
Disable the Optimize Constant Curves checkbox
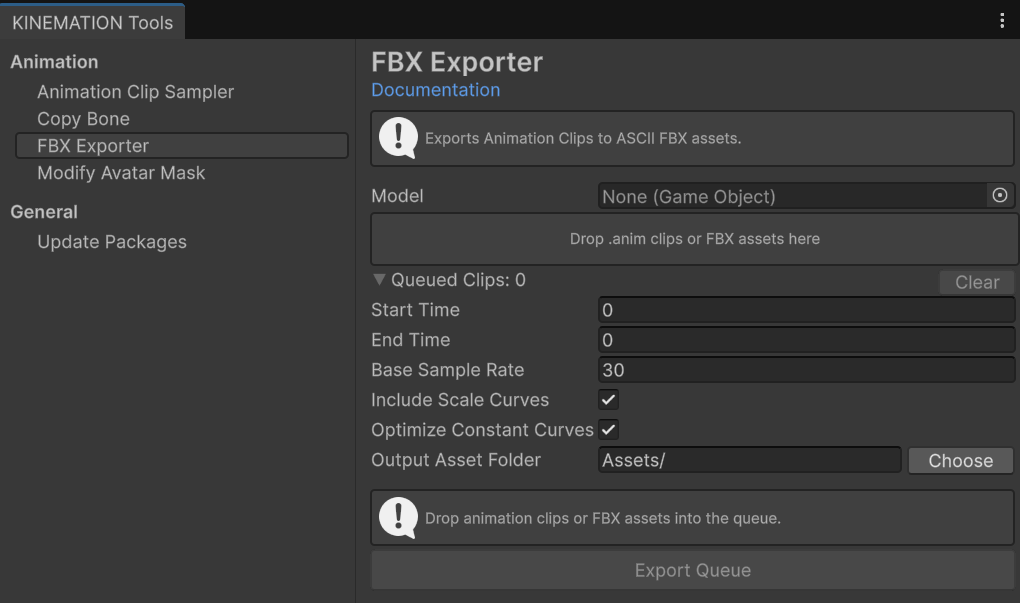609,429
